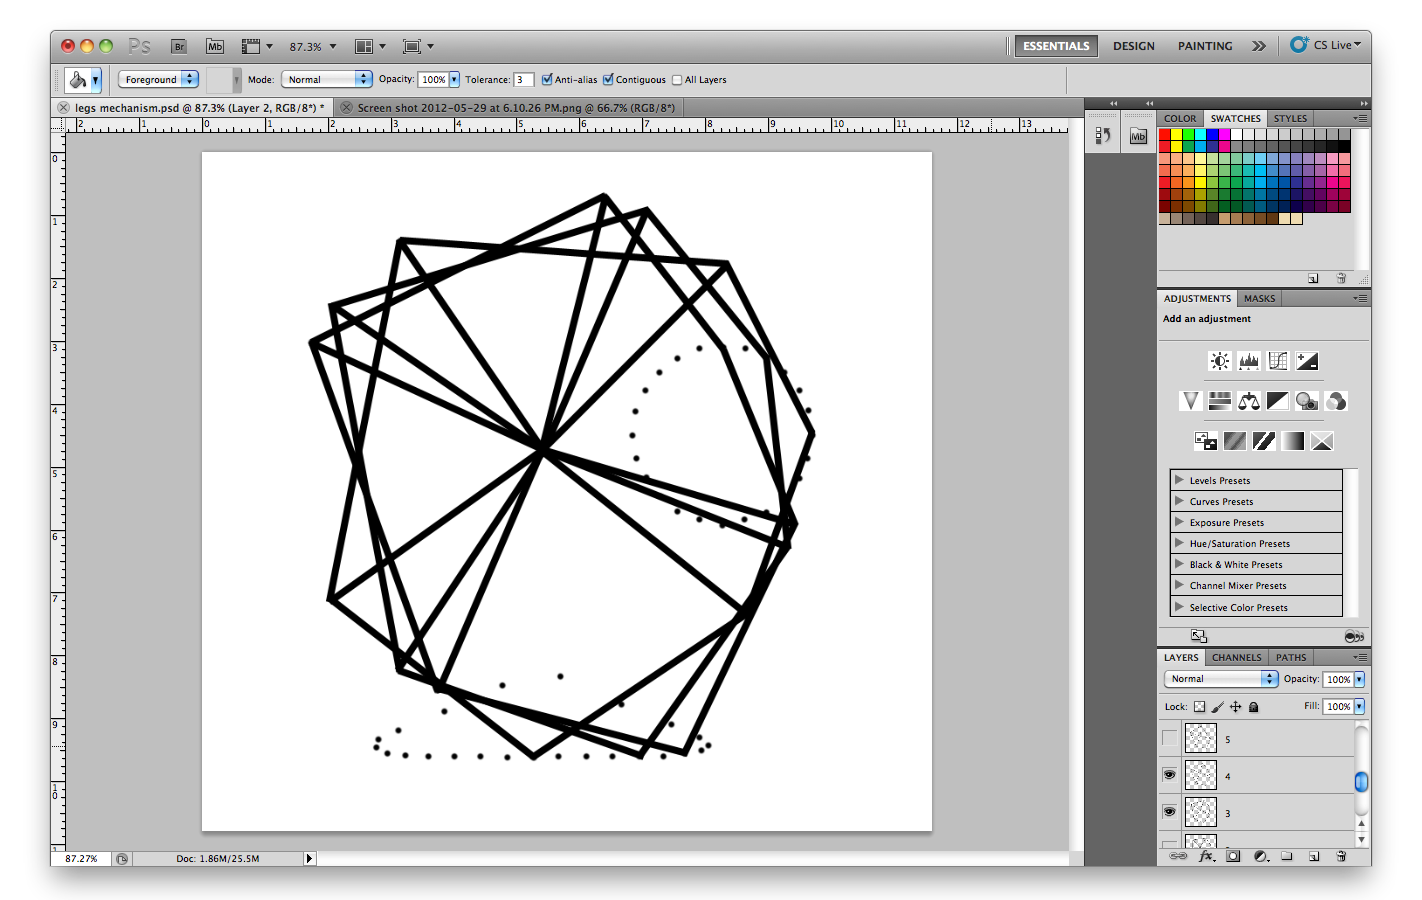1422x900 pixels.
Task: Show layer 5 via its visibility box
Action: pos(1169,739)
